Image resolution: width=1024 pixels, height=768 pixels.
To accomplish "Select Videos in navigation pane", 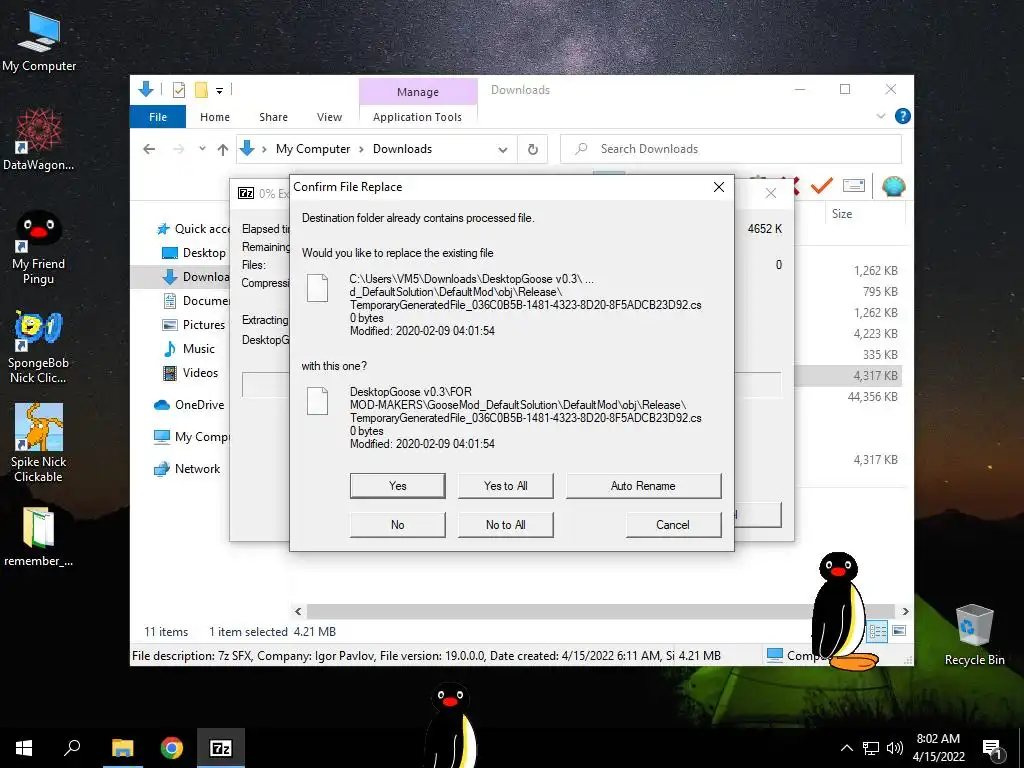I will click(190, 373).
